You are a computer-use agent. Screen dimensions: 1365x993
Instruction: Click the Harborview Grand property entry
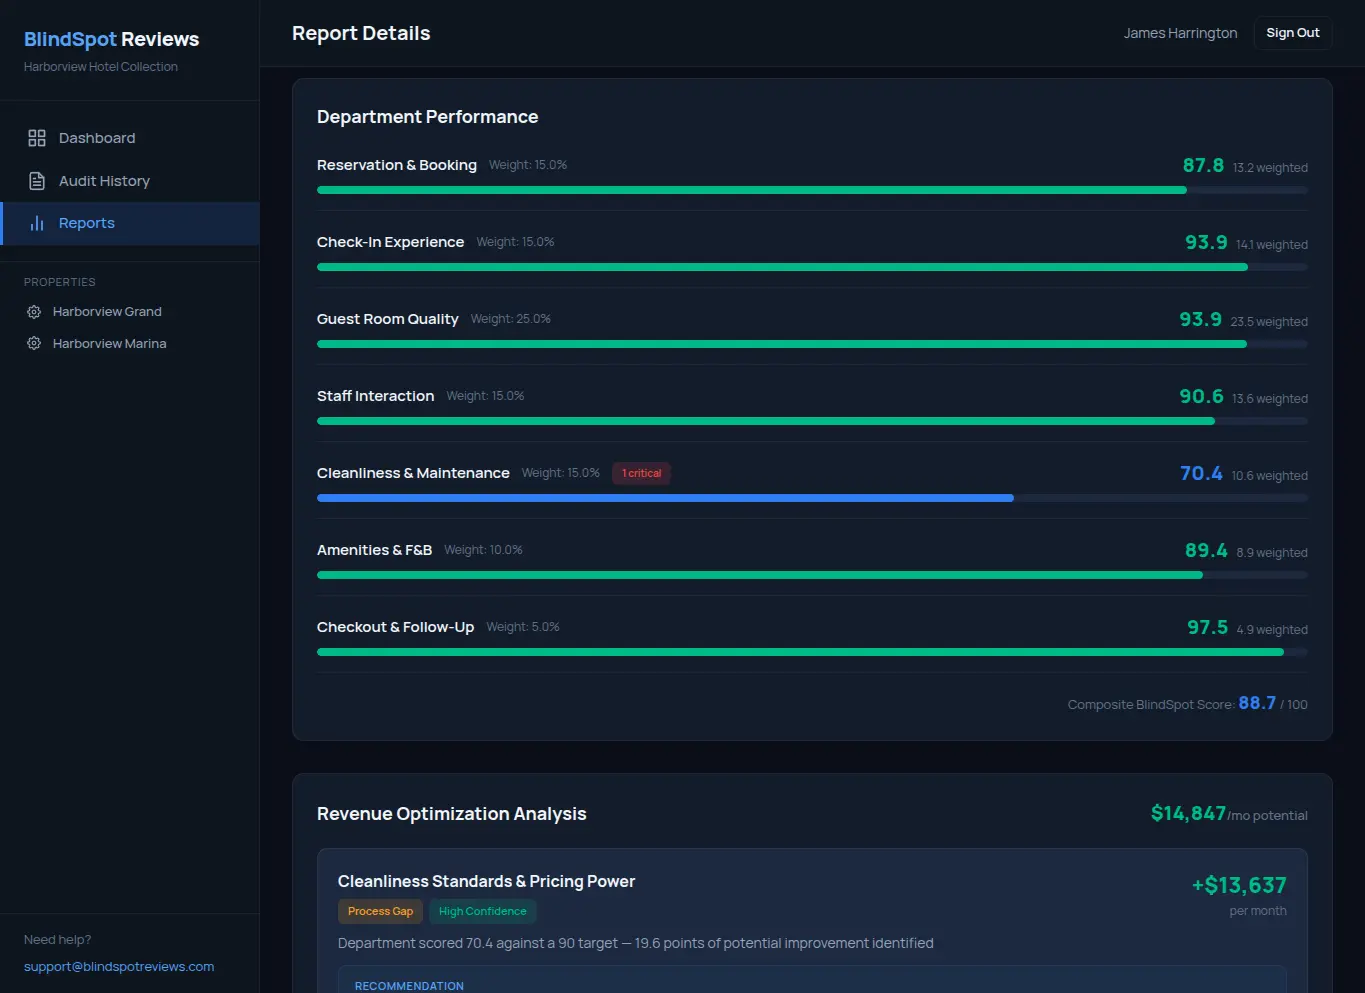click(107, 311)
